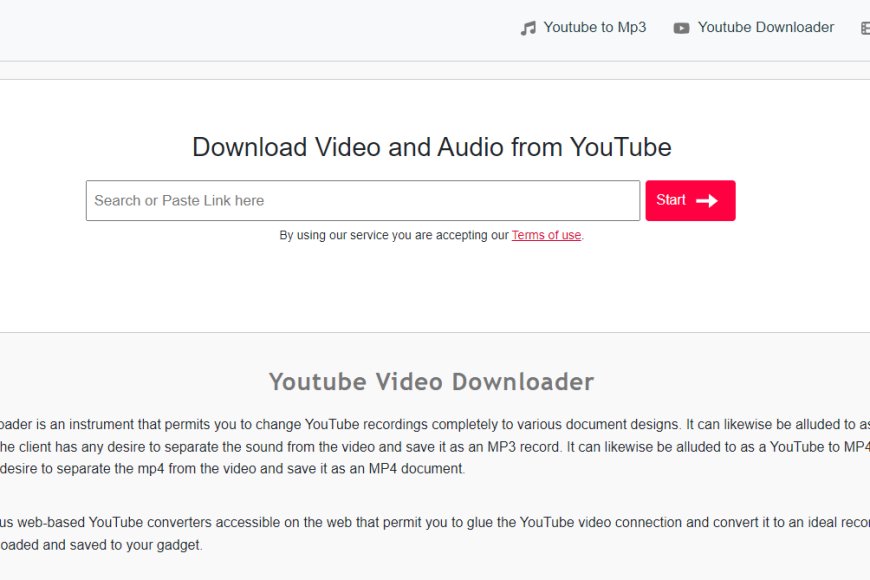Click the line ending with MP4 document
870x580 pixels.
(x=232, y=469)
